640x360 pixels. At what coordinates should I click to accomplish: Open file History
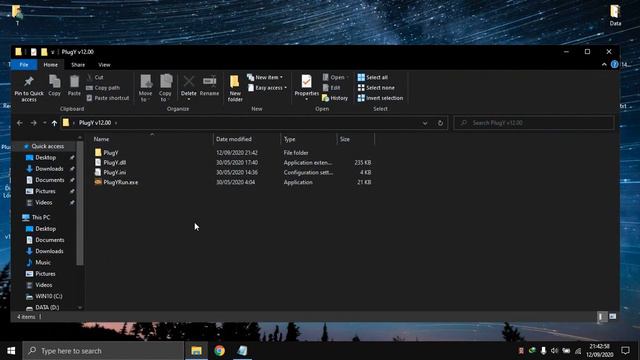335,98
